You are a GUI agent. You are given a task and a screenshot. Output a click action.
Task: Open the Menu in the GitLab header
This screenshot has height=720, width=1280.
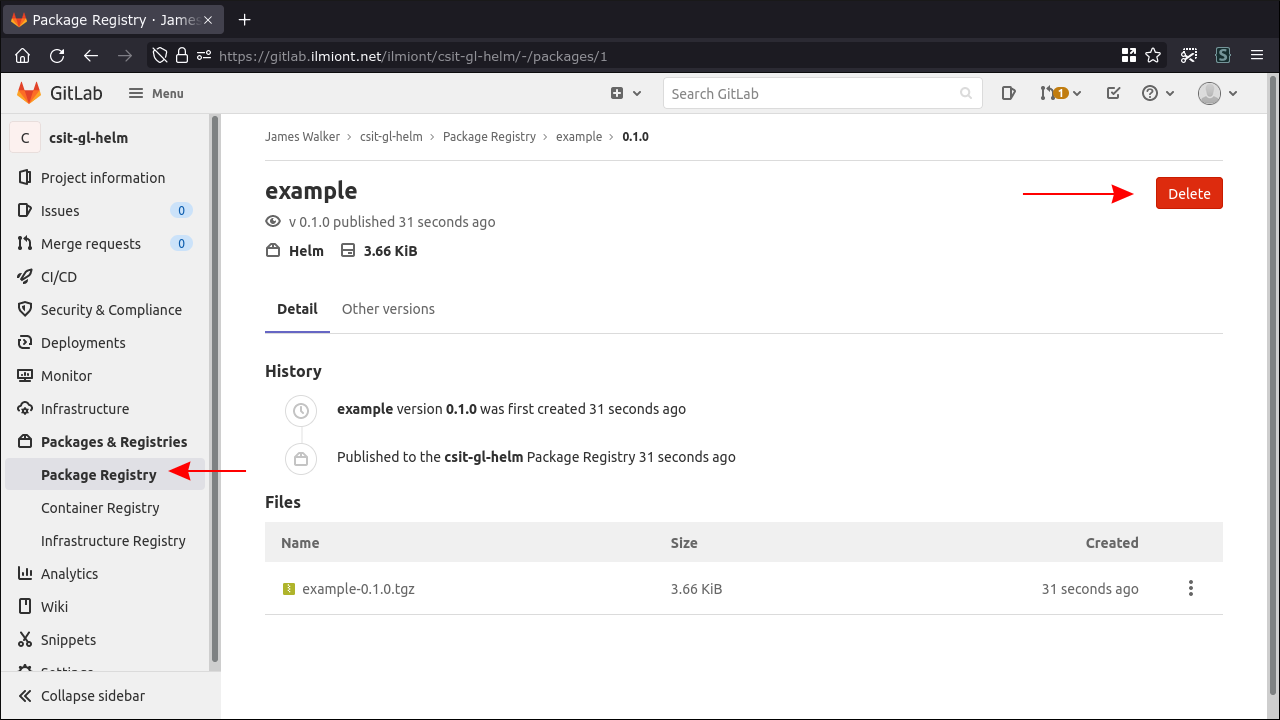click(155, 93)
